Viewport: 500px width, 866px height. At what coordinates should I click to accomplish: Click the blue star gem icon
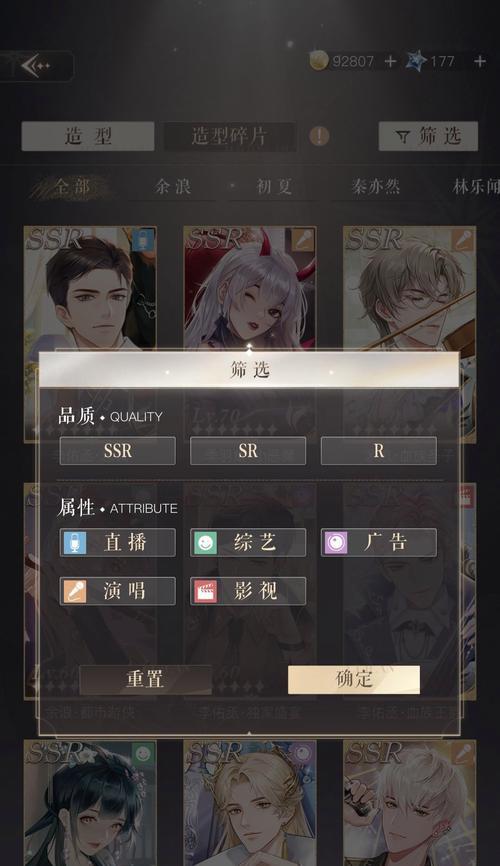(x=416, y=61)
